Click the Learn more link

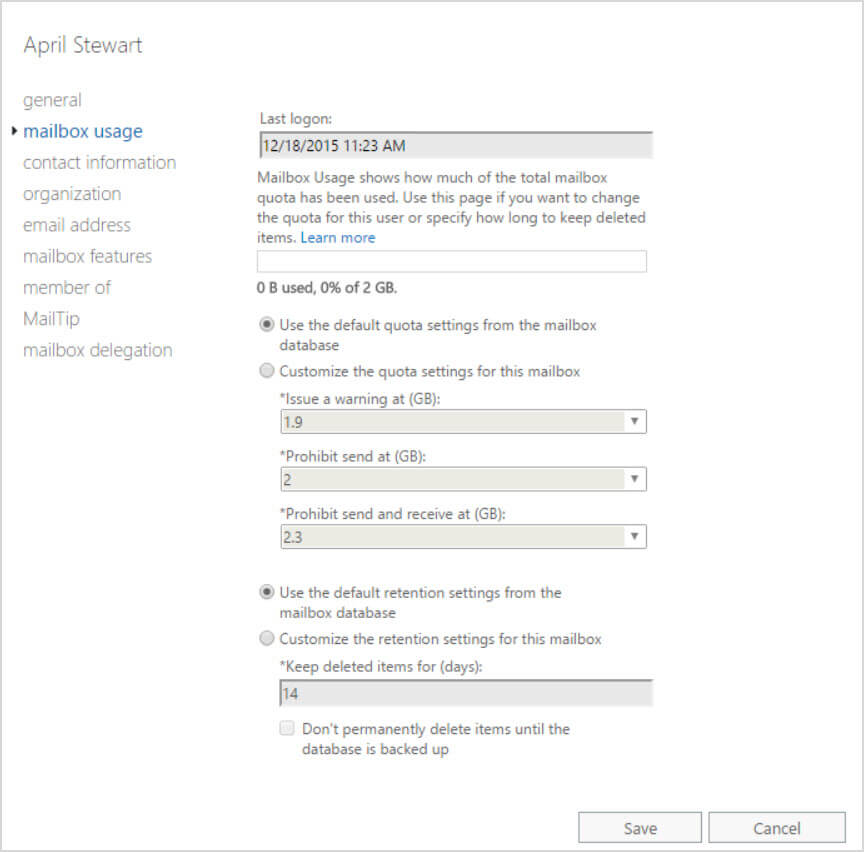coord(338,238)
